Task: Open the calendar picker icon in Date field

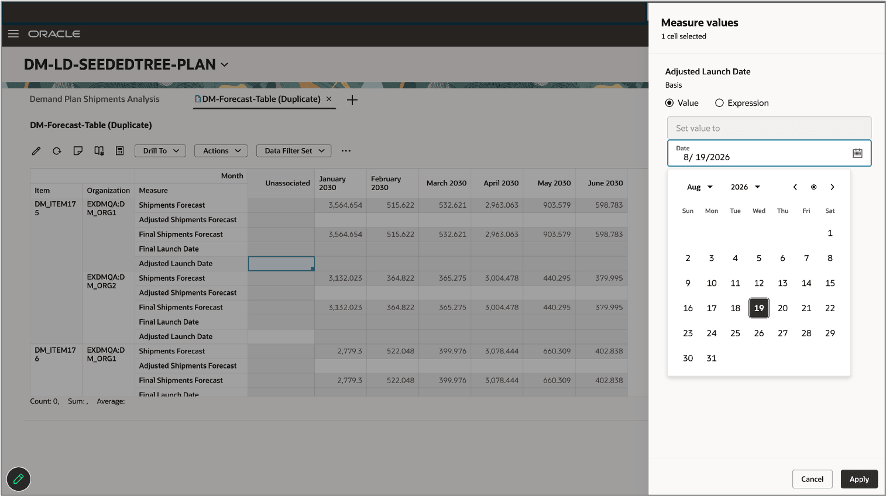Action: (857, 153)
